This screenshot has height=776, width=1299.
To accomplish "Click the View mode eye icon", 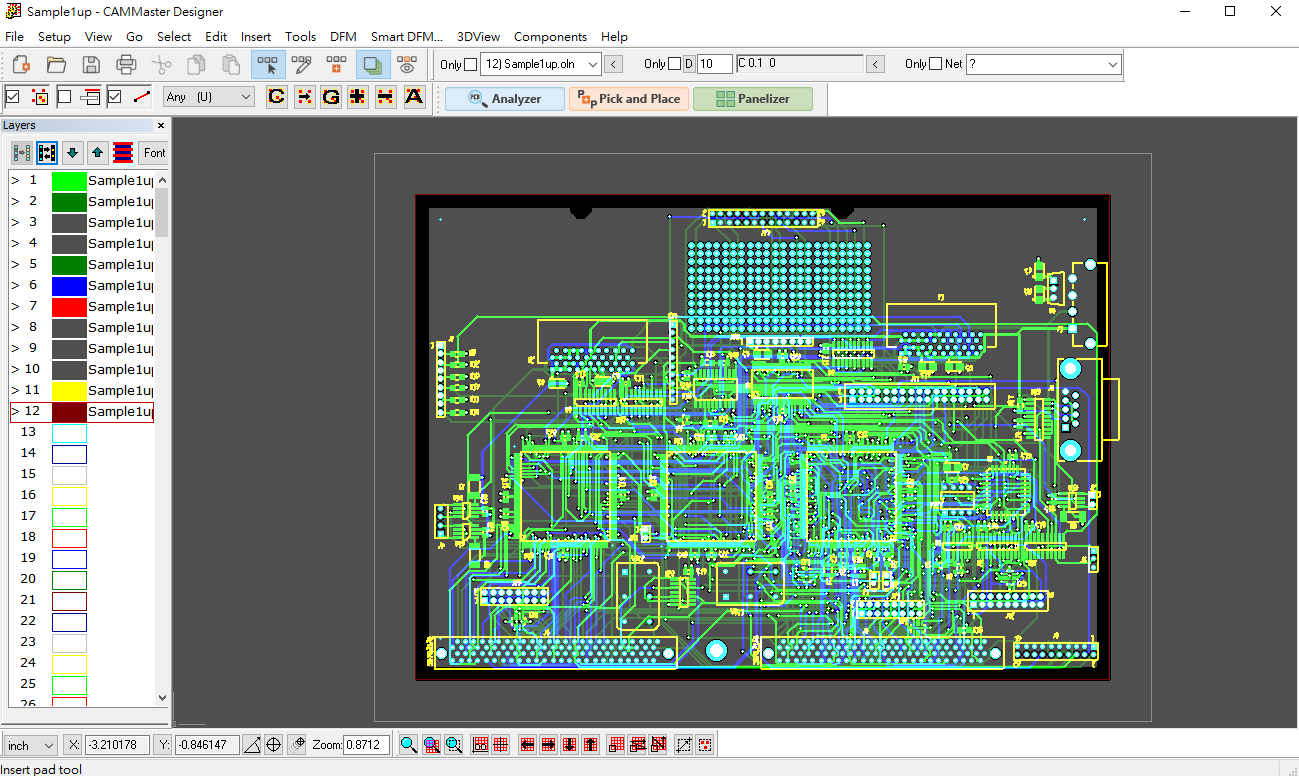I will [406, 65].
